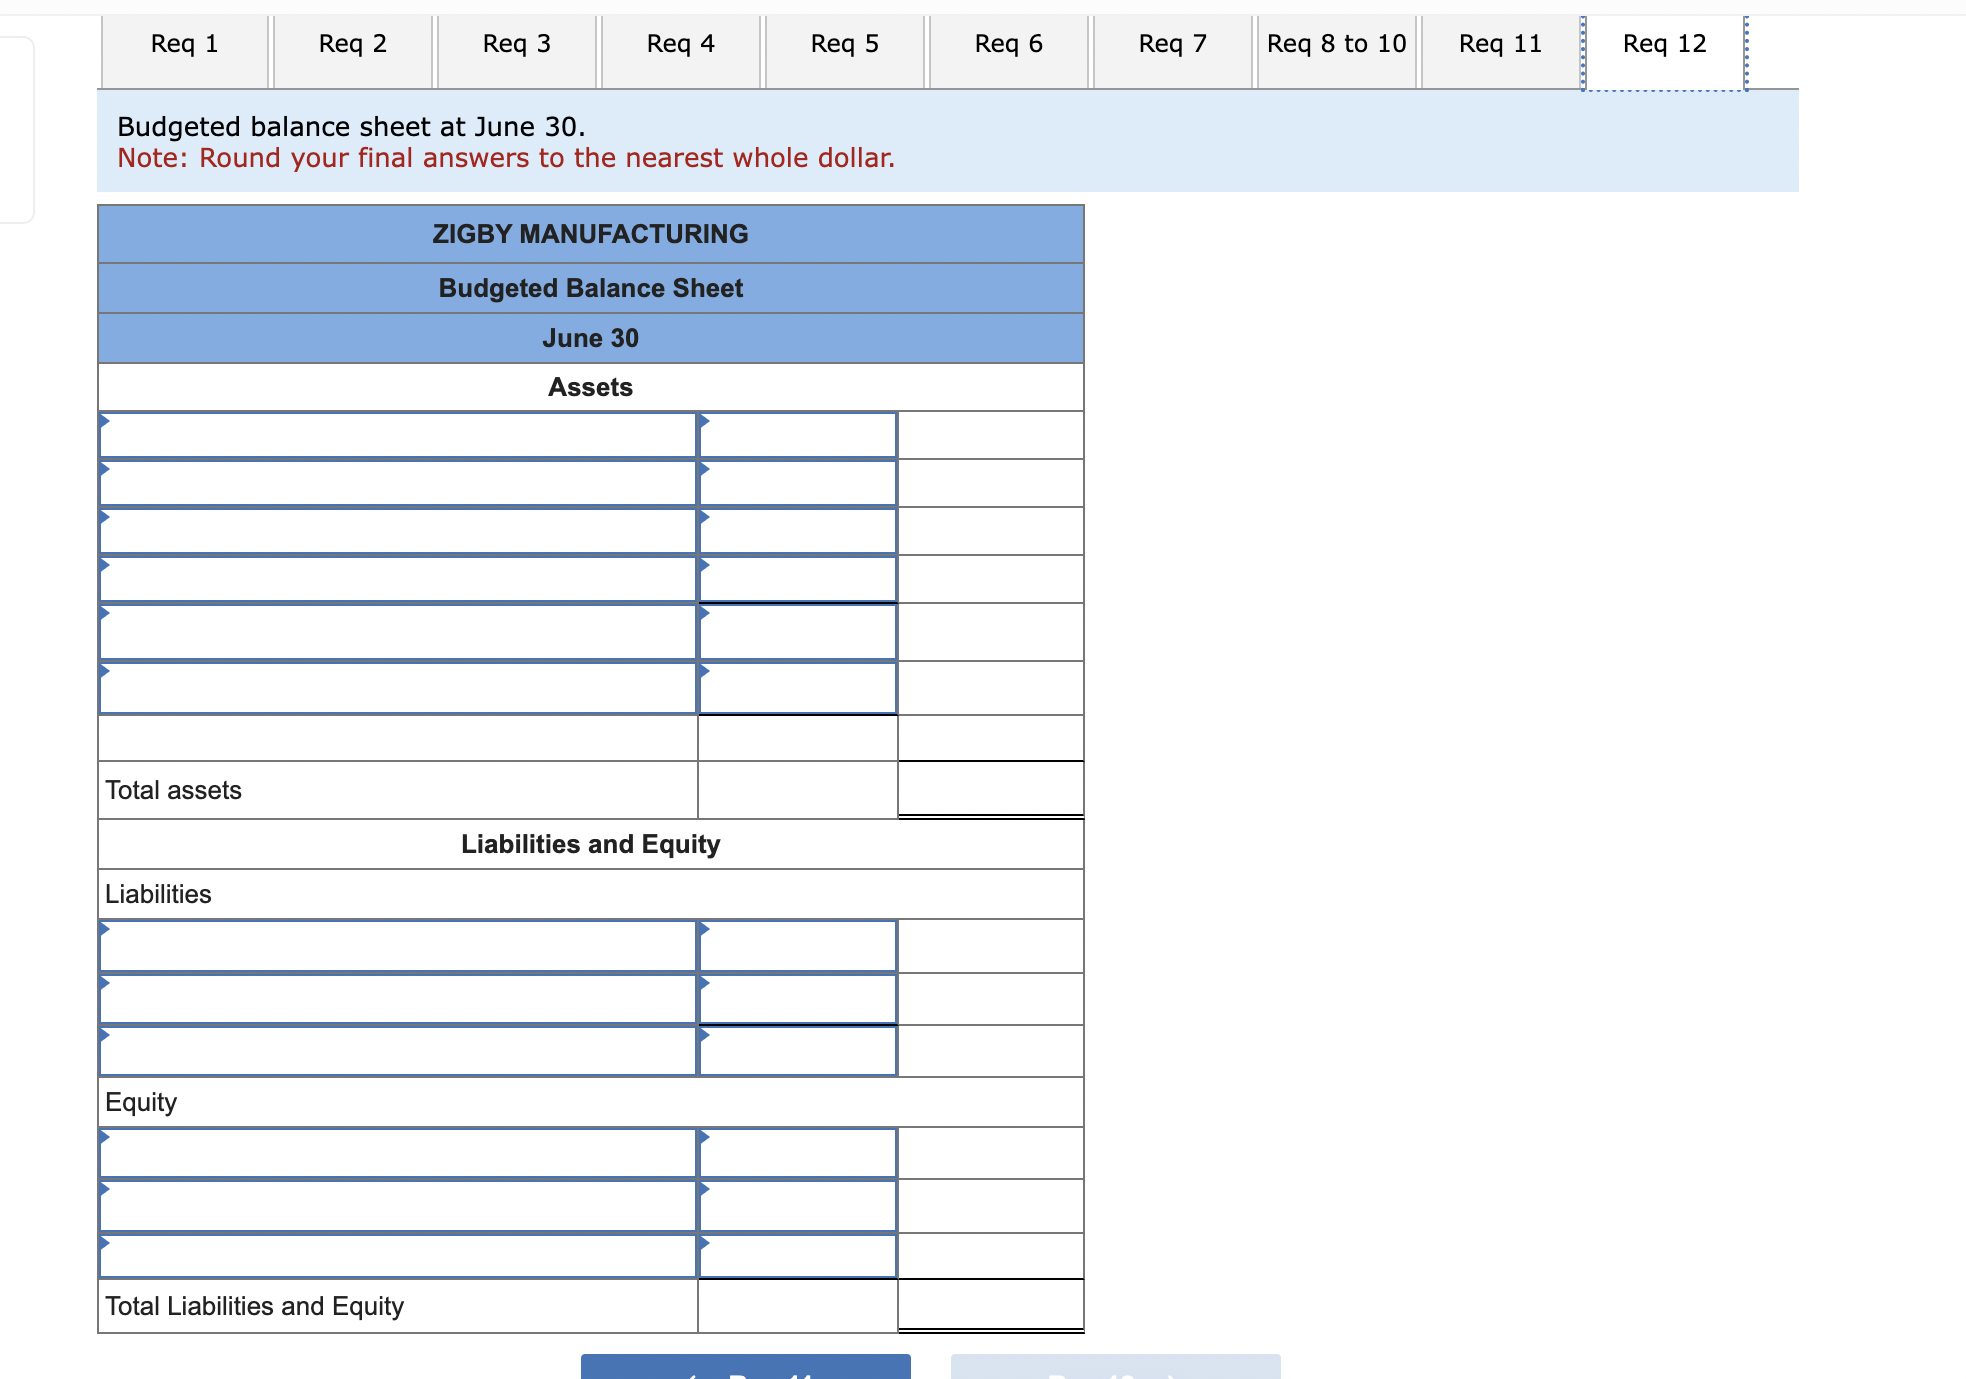Open first equity account name dropdown
Viewport: 1966px width, 1379px height.
pos(397,1153)
